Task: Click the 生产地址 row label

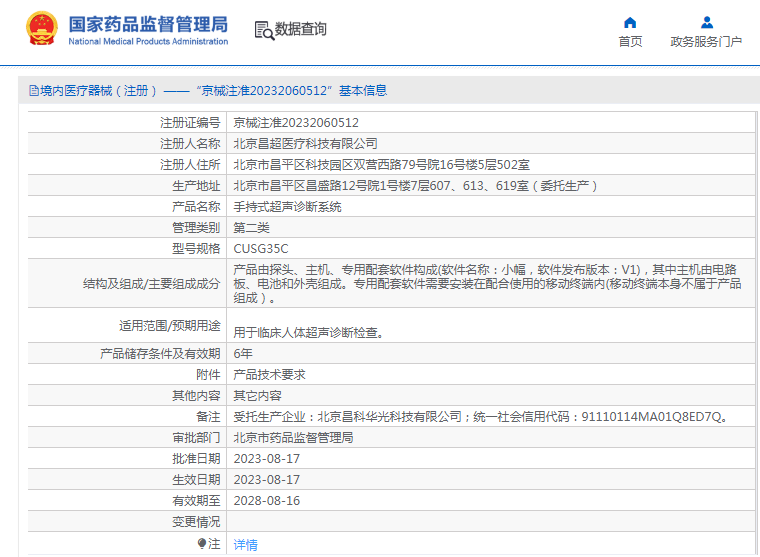Action: point(196,186)
